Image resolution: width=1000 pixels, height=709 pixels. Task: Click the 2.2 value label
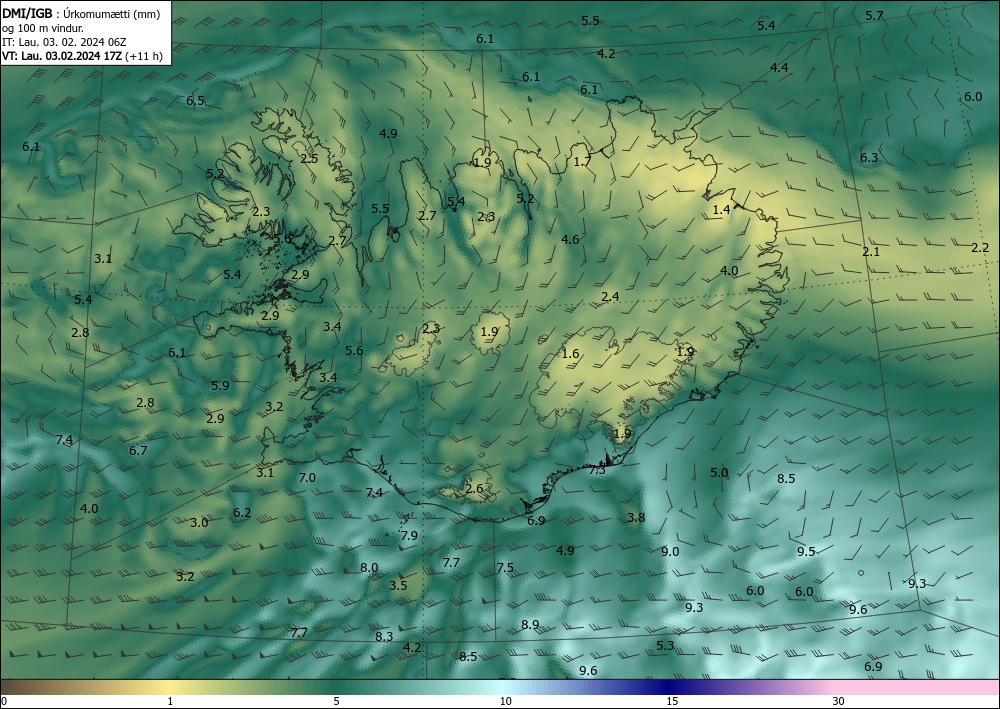pos(980,248)
